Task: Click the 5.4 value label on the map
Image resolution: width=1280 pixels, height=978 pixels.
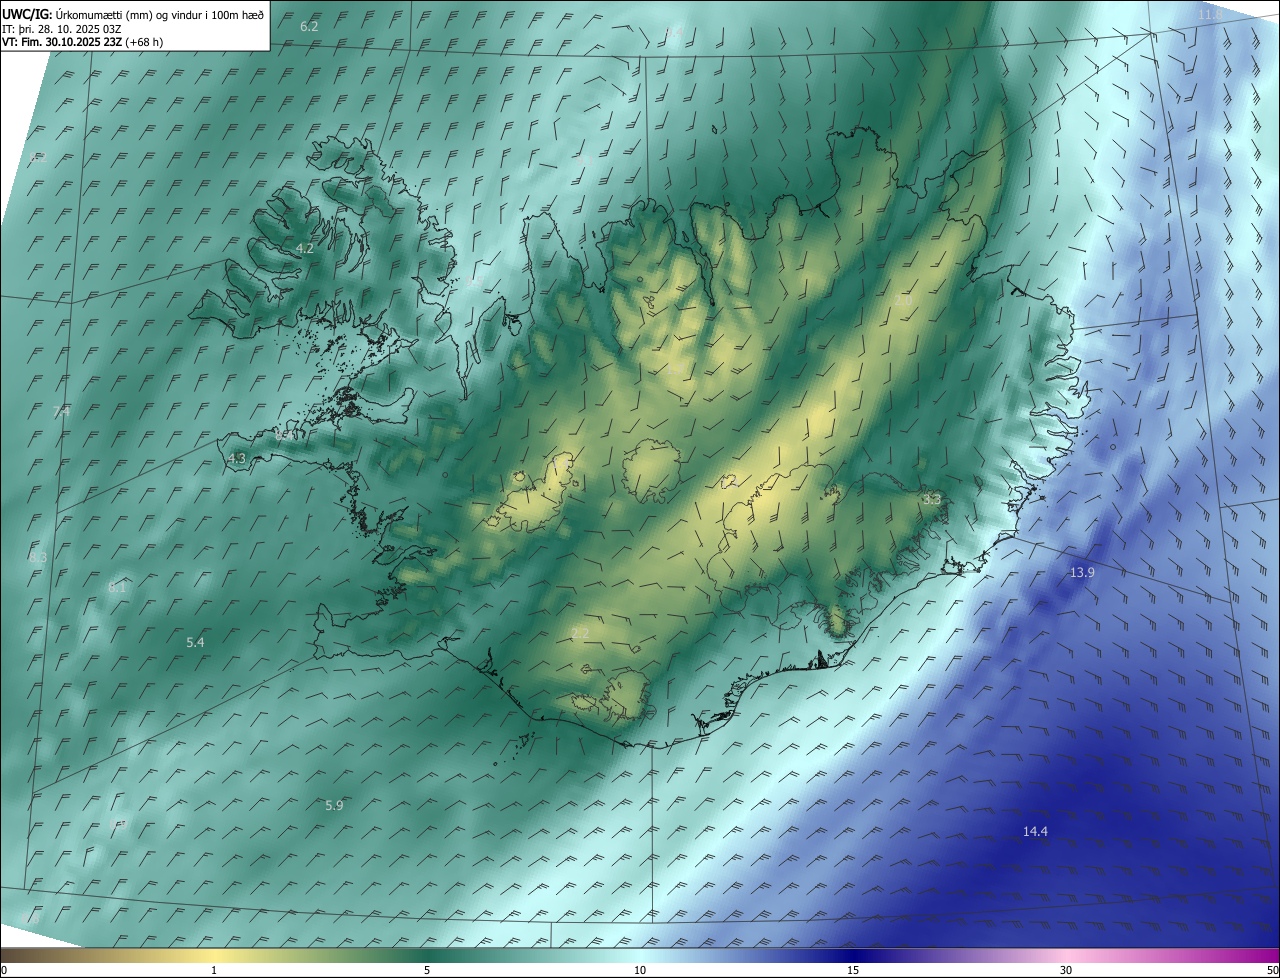Action: [x=195, y=642]
